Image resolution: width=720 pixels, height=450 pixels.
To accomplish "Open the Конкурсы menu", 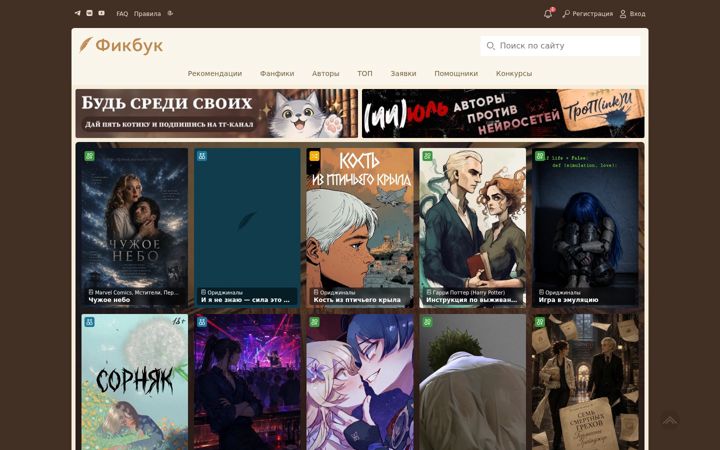I will (514, 73).
